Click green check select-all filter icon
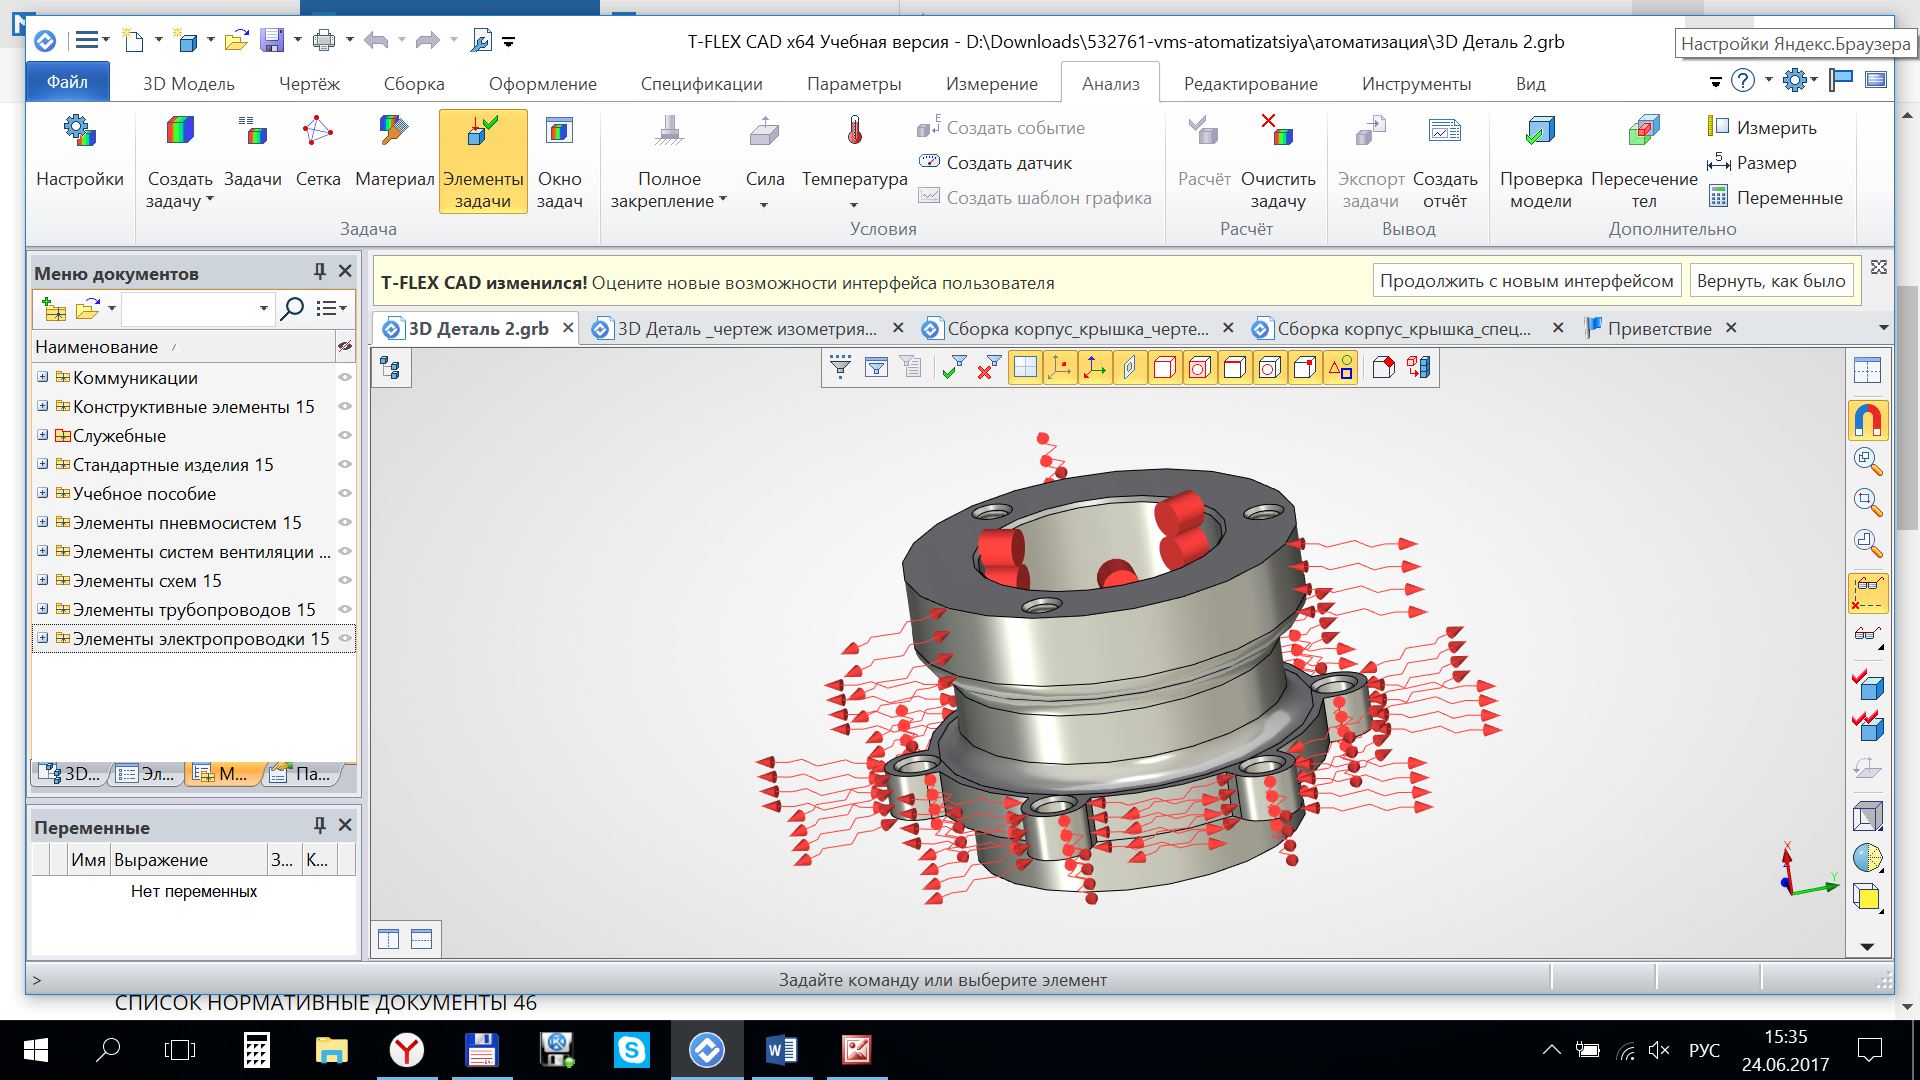The width and height of the screenshot is (1920, 1080). coord(954,367)
